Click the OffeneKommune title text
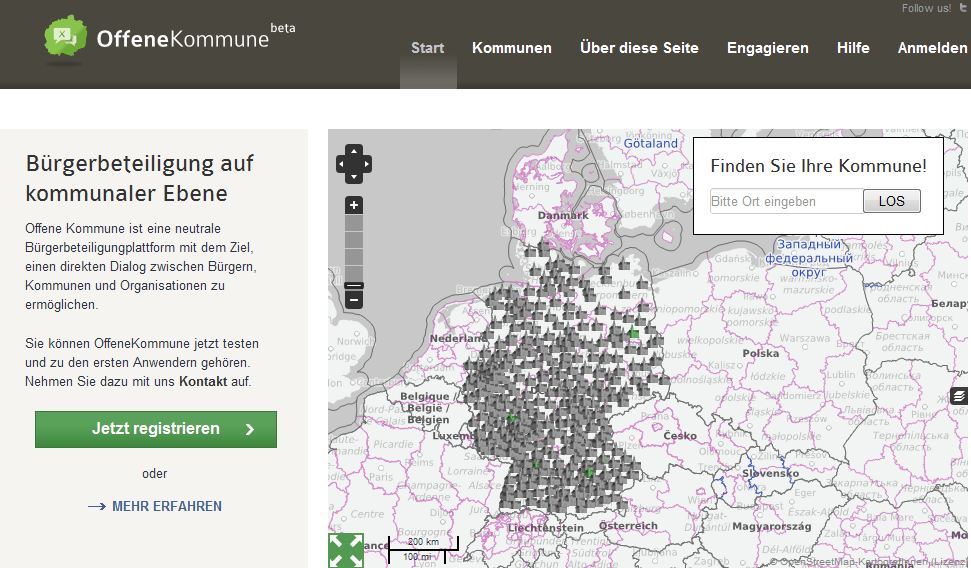 click(x=183, y=39)
